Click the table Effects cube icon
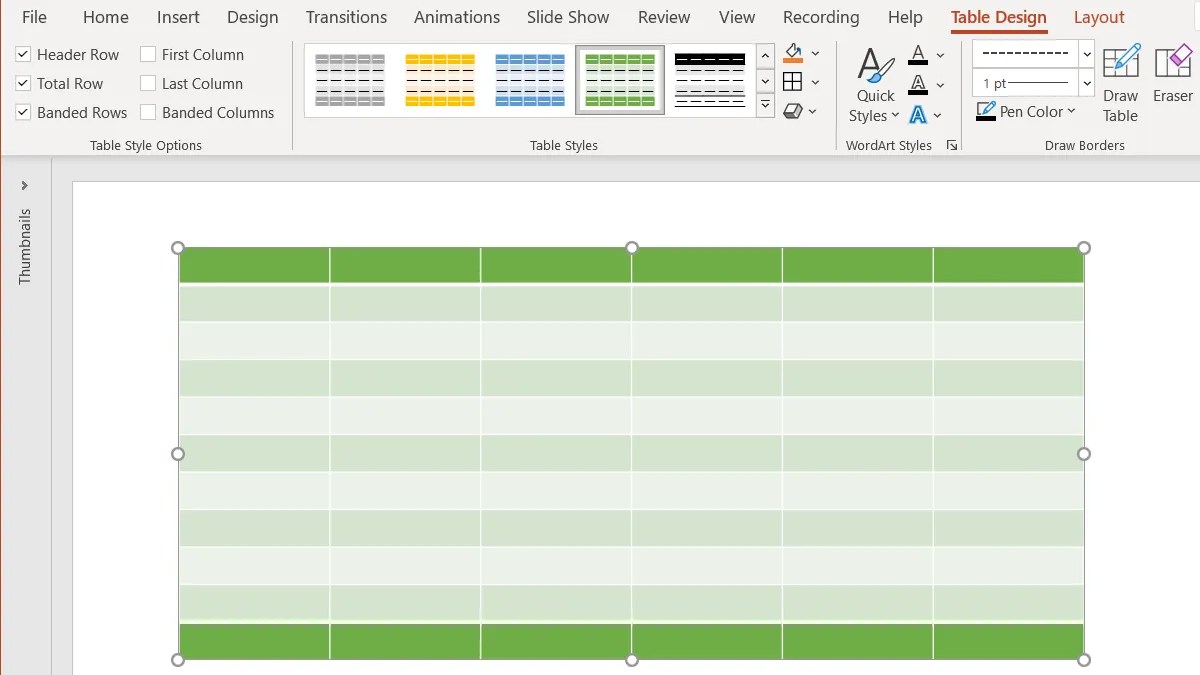The image size is (1200, 675). pos(795,111)
